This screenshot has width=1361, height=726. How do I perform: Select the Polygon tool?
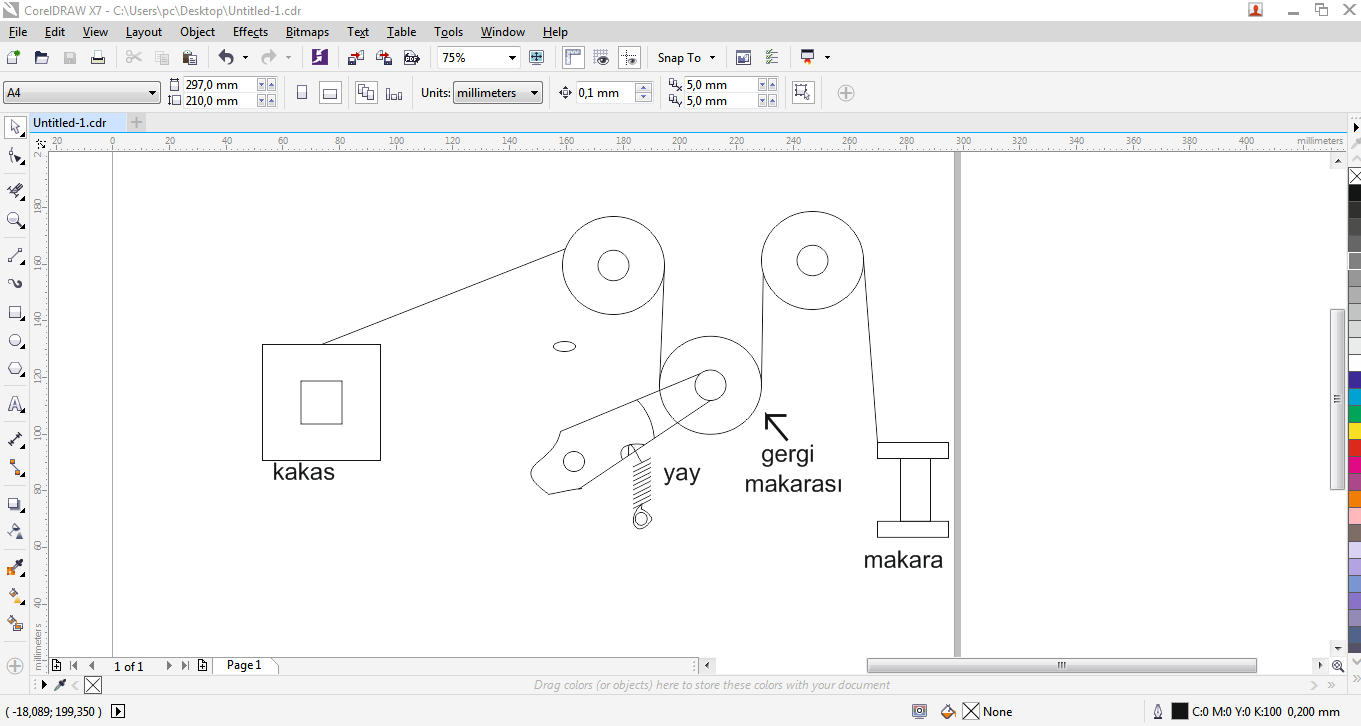coord(15,369)
